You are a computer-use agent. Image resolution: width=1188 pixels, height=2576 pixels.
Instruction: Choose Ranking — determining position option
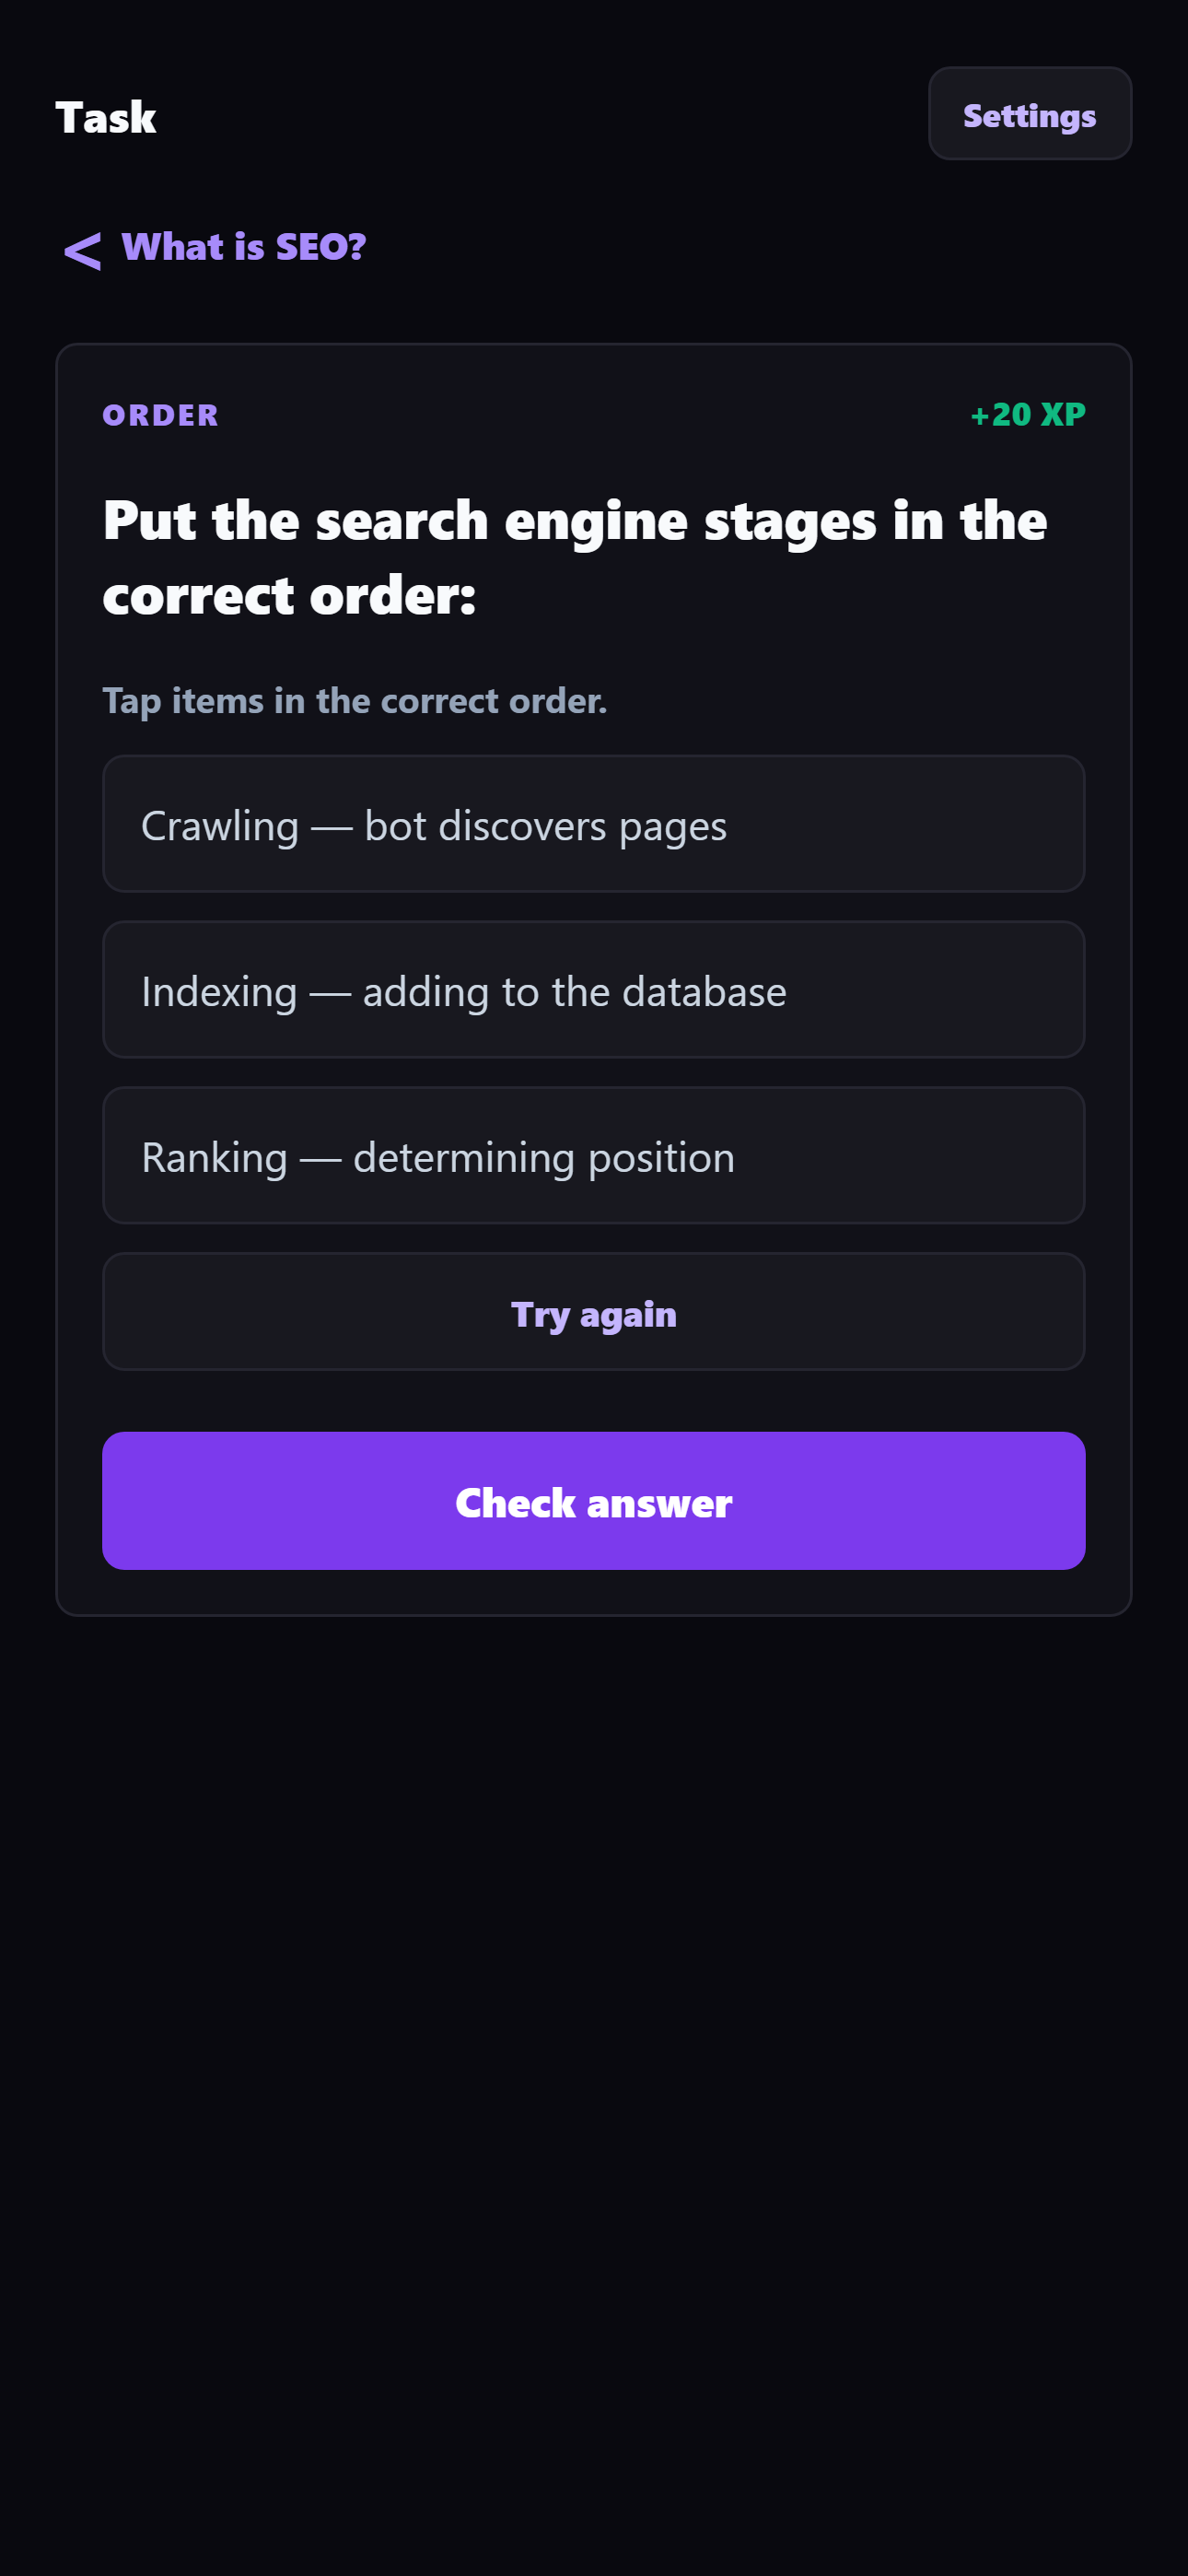coord(593,1155)
